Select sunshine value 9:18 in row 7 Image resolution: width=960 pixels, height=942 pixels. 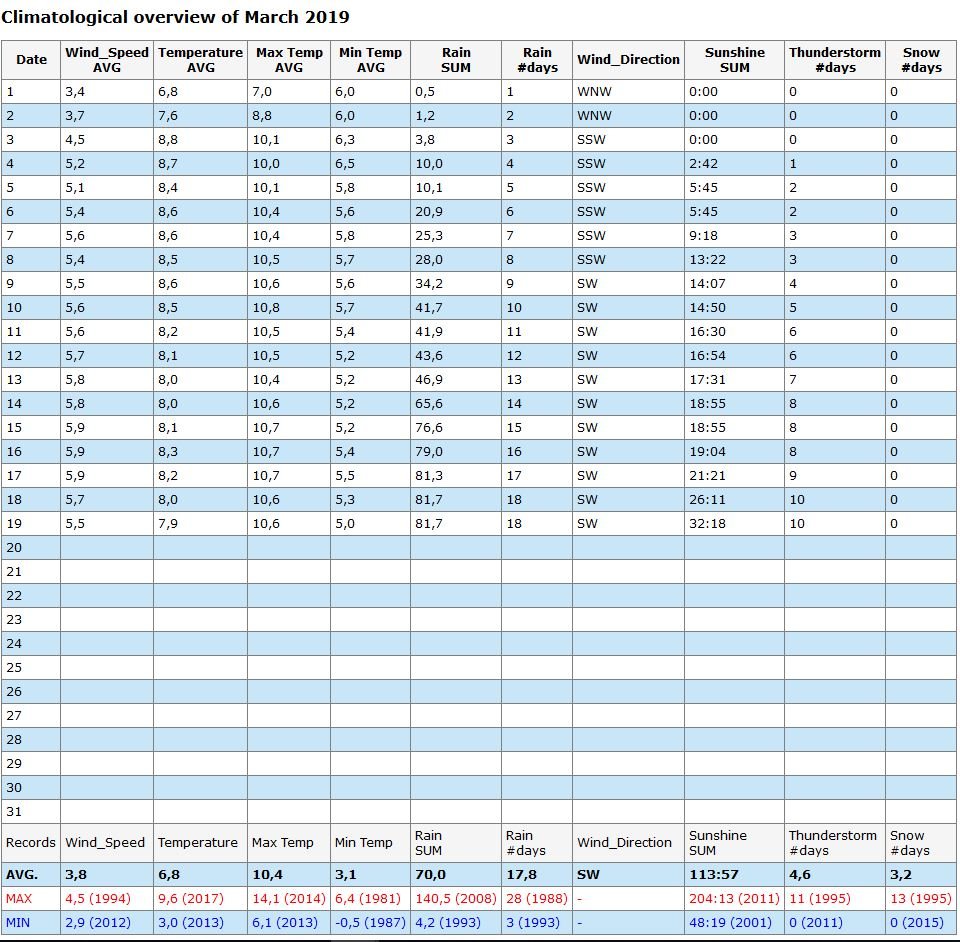(703, 236)
